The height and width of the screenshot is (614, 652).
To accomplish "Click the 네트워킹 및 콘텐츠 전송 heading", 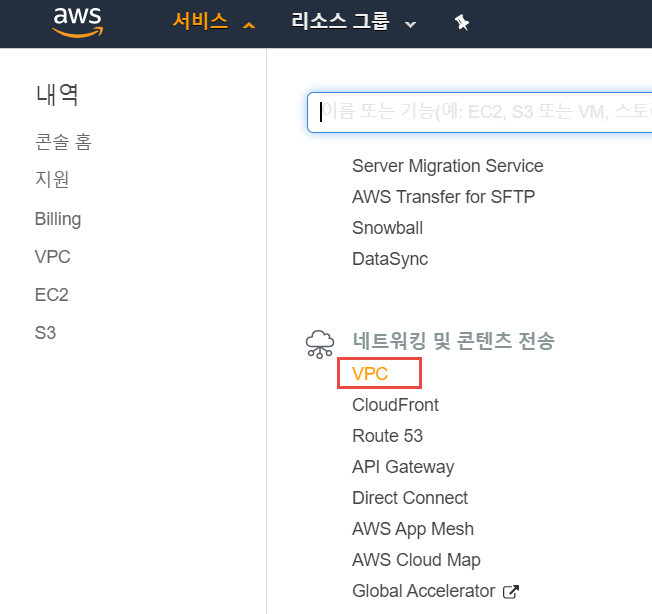I will pos(453,341).
